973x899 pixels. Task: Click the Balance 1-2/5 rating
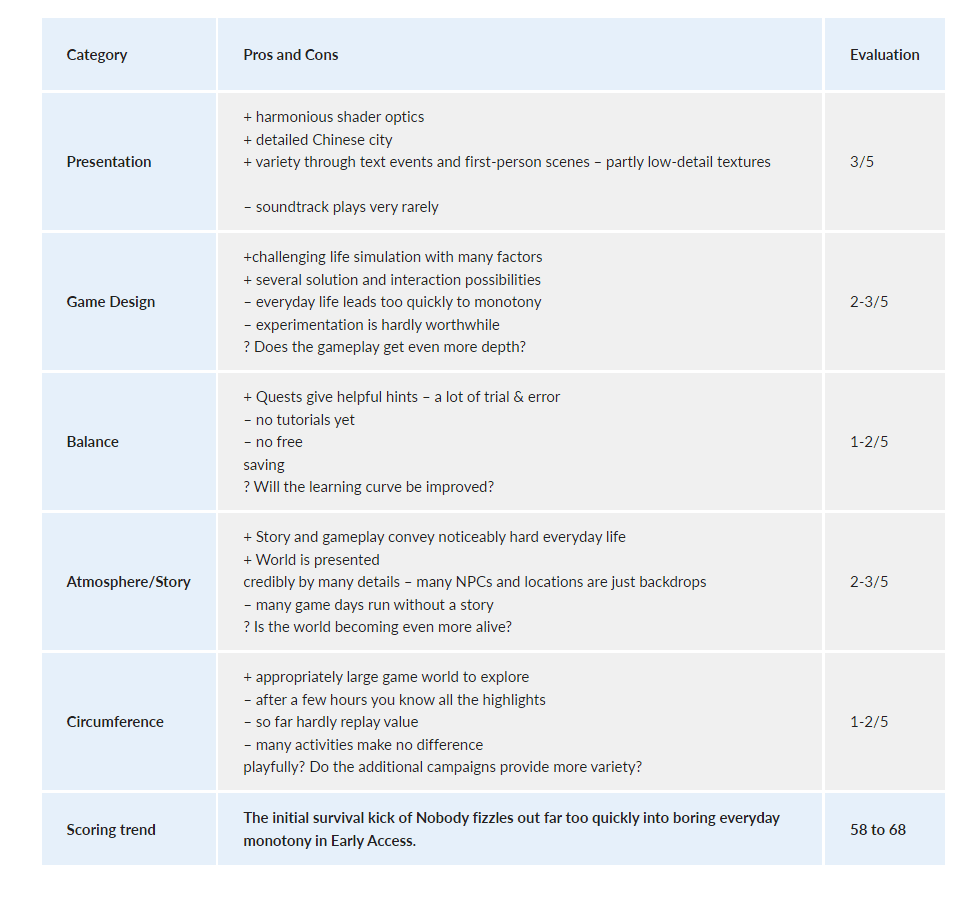tap(869, 442)
